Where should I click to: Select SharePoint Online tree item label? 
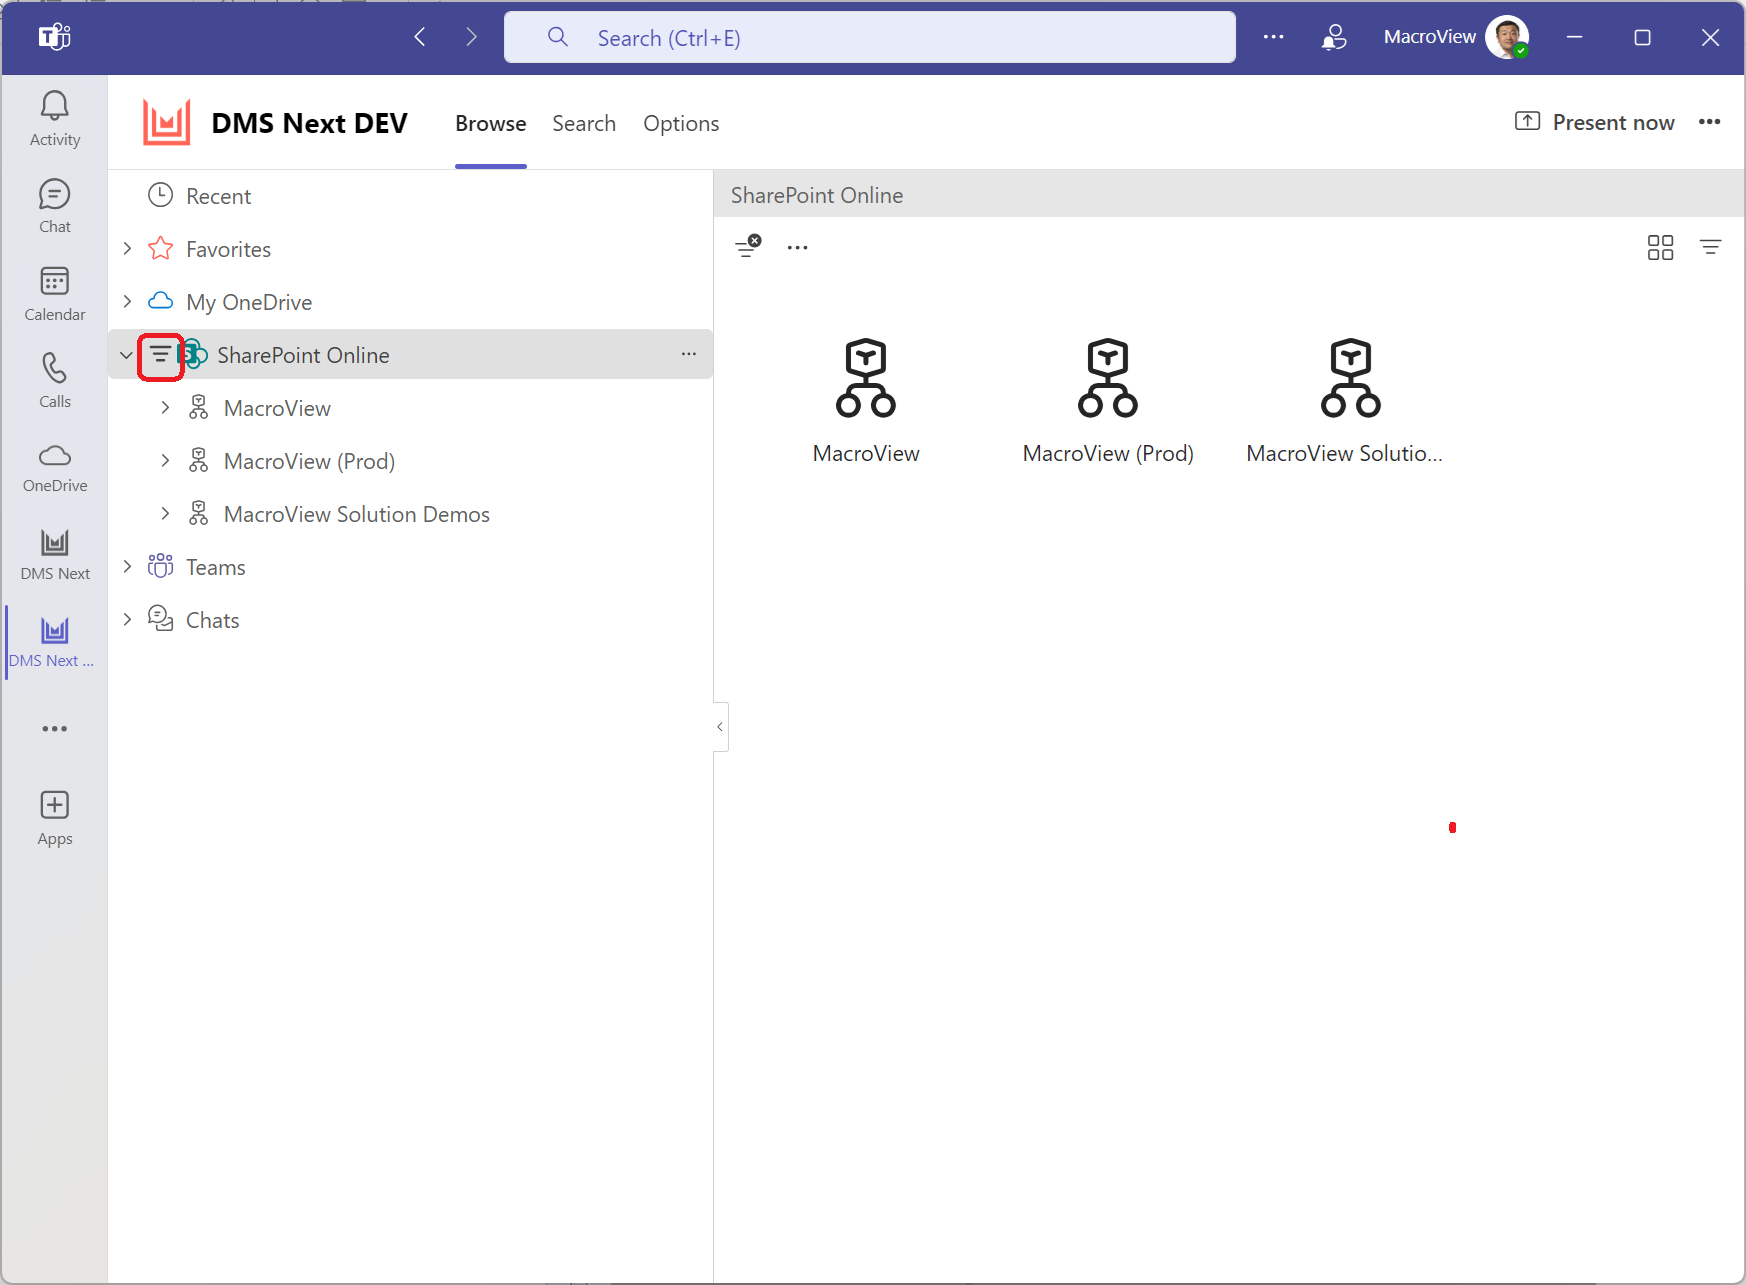303,355
